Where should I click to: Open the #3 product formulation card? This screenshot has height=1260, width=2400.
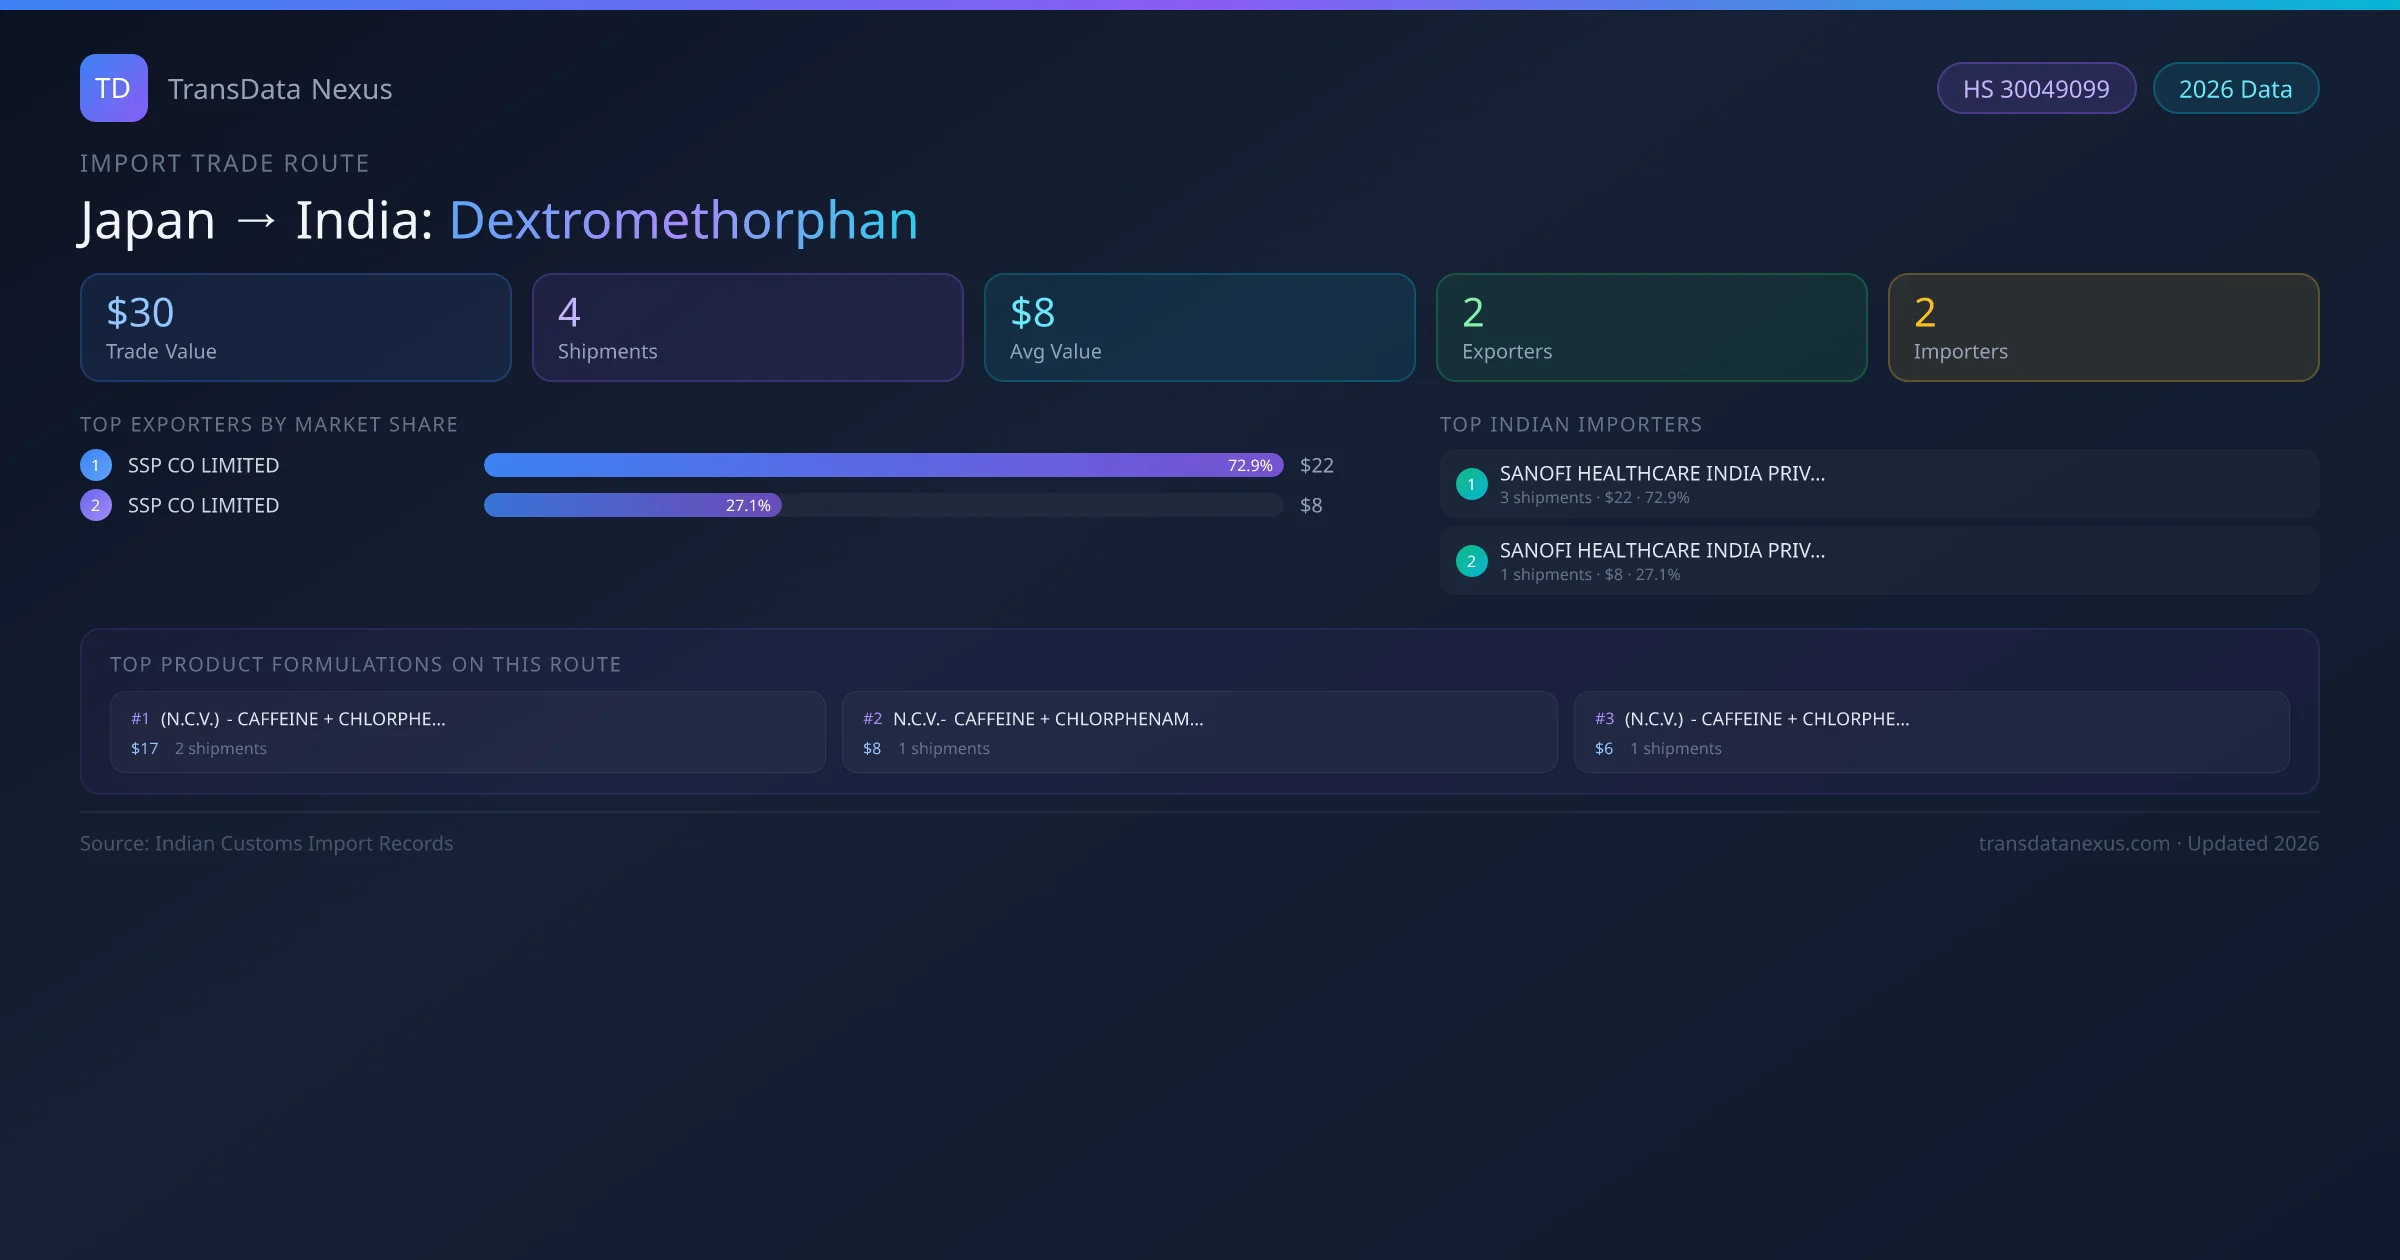tap(1931, 732)
